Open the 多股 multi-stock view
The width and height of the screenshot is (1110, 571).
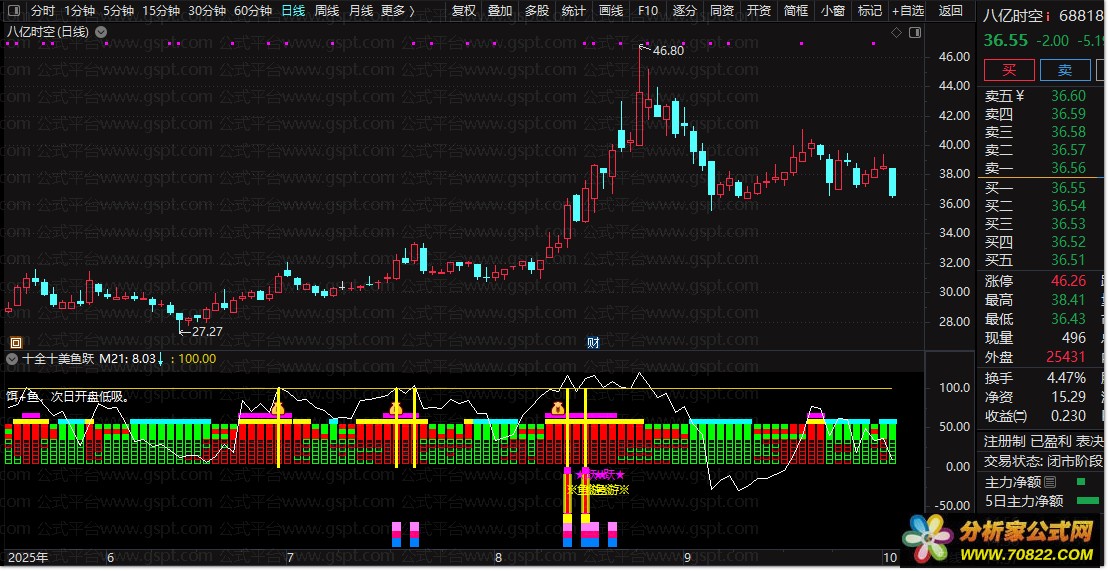[537, 11]
